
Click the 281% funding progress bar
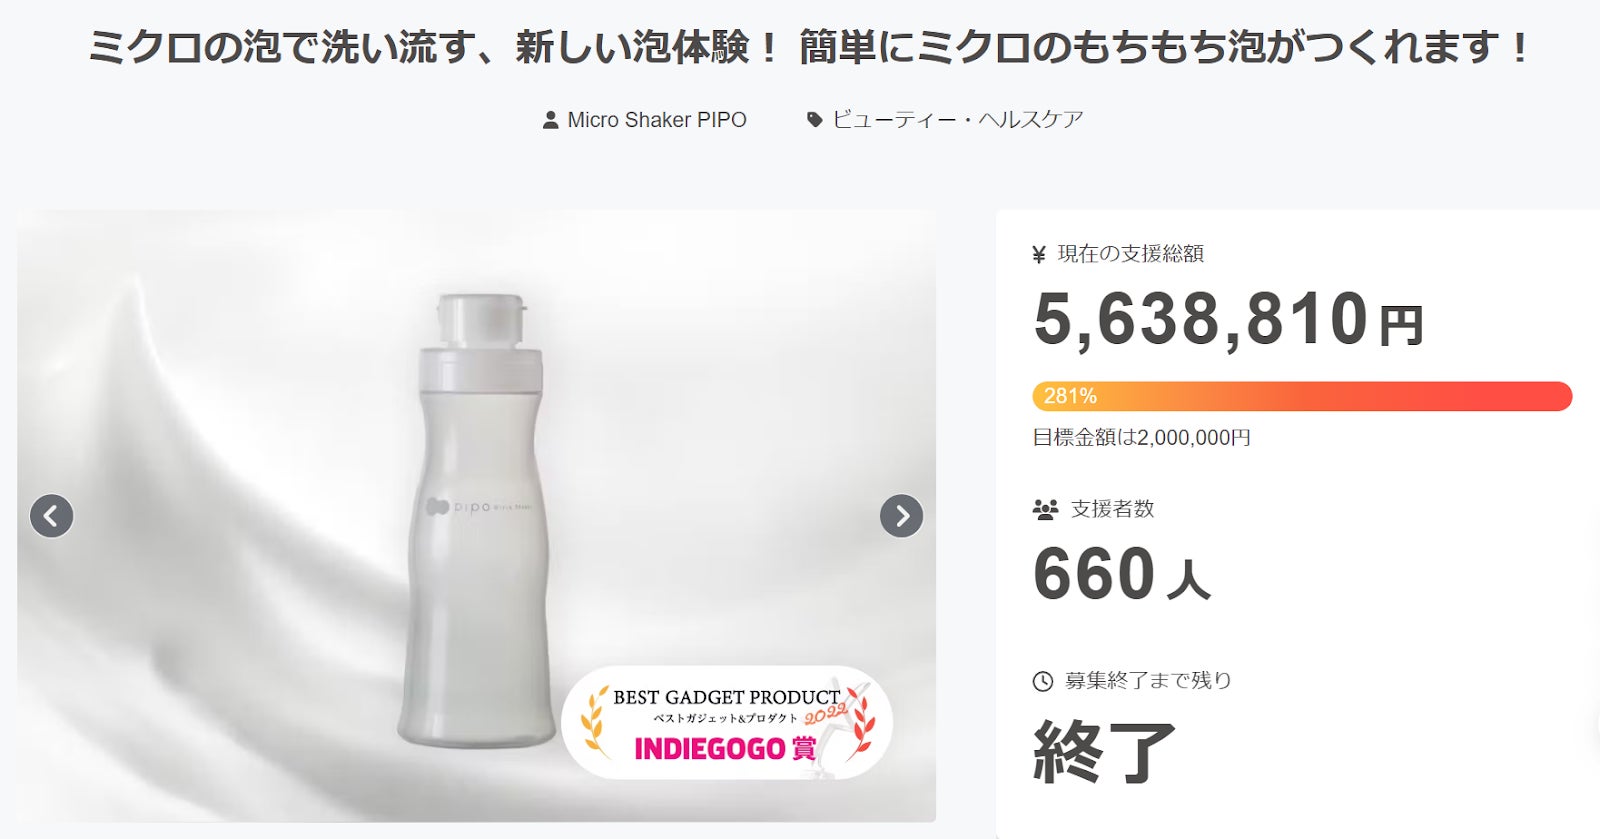coord(1301,396)
